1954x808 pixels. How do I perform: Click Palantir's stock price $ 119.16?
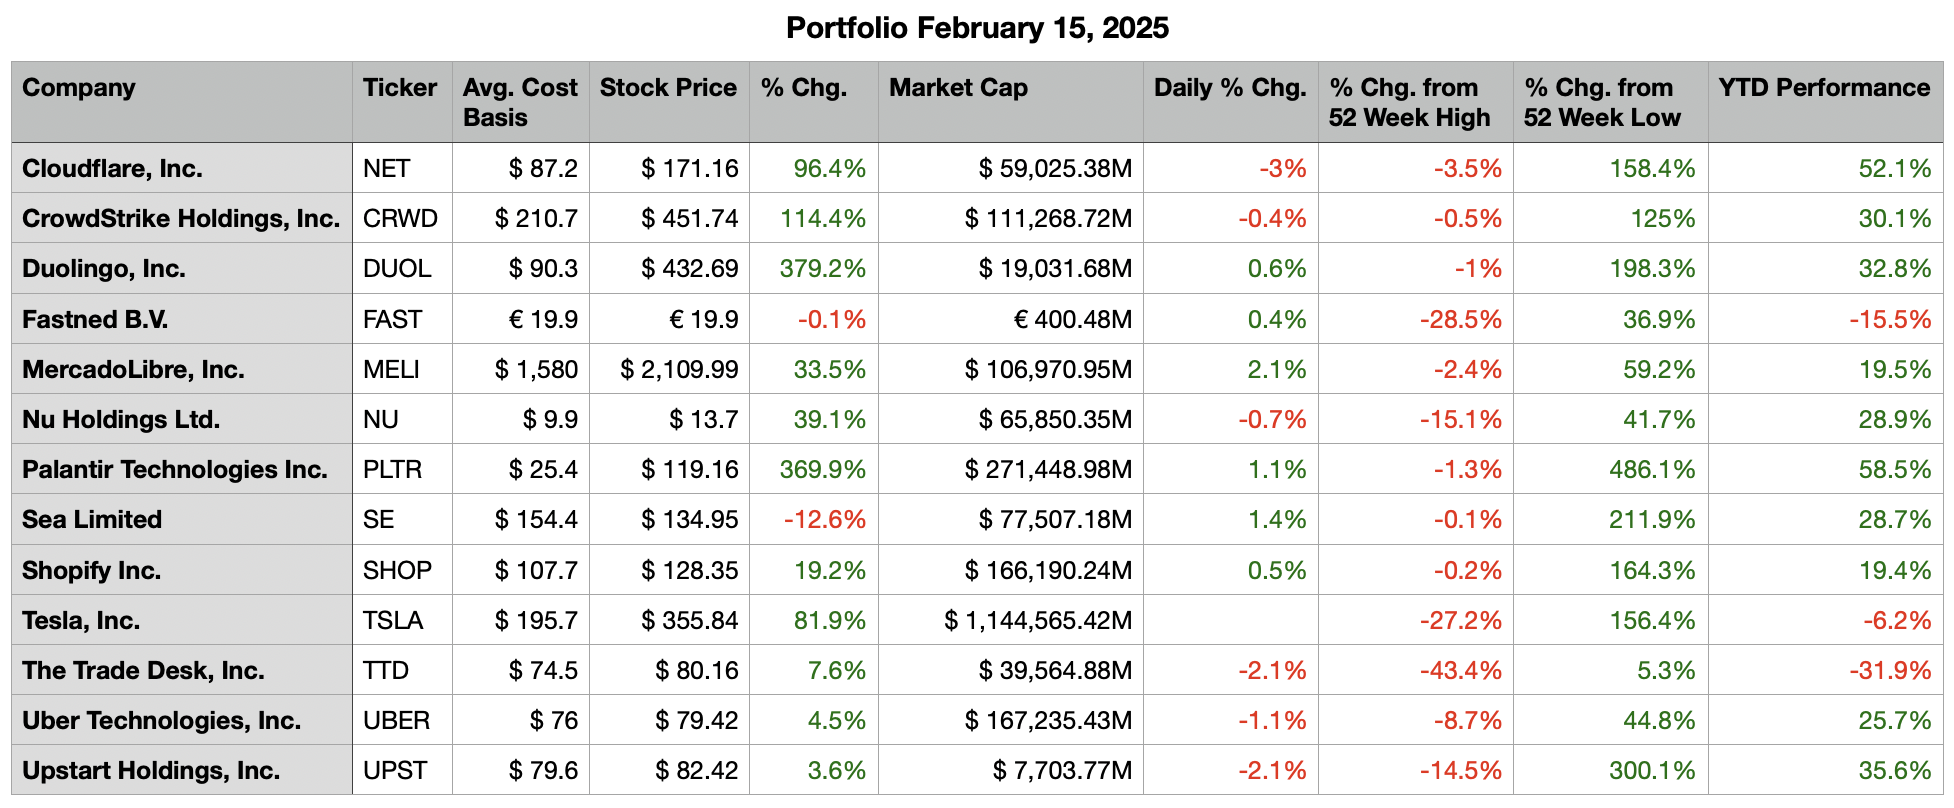(x=689, y=470)
